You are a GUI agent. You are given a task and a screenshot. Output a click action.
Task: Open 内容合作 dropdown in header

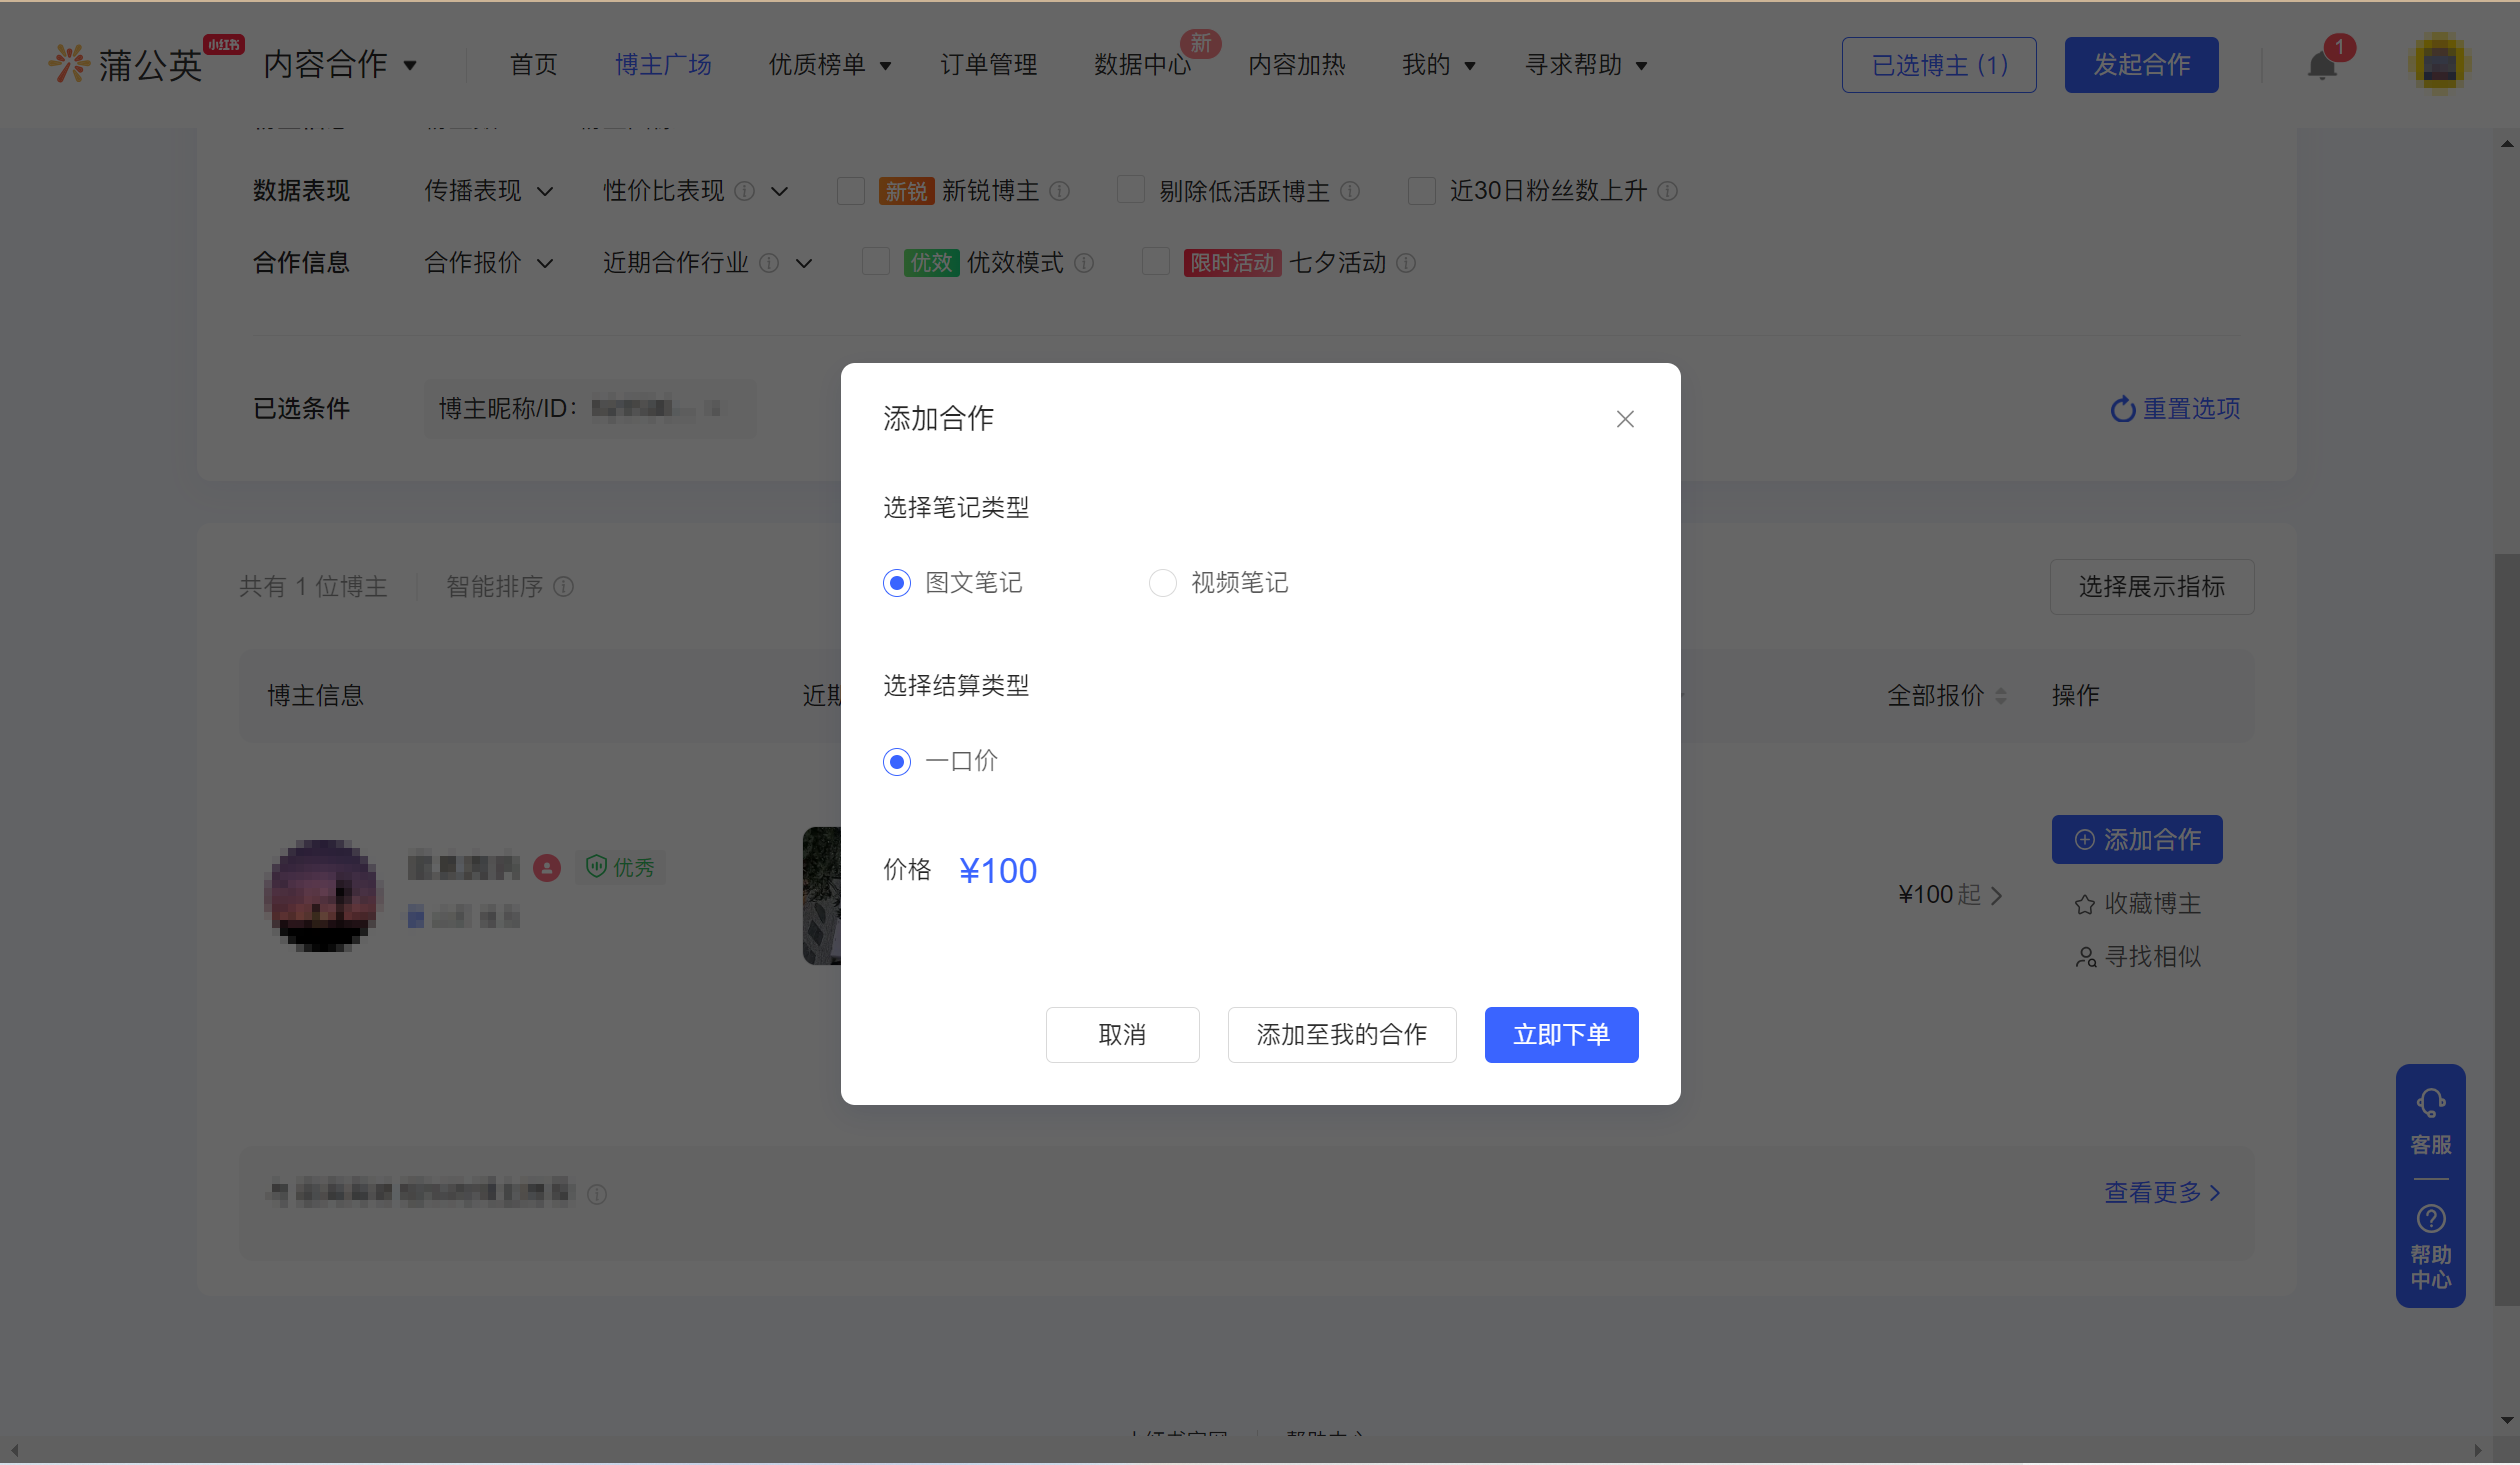pyautogui.click(x=340, y=65)
